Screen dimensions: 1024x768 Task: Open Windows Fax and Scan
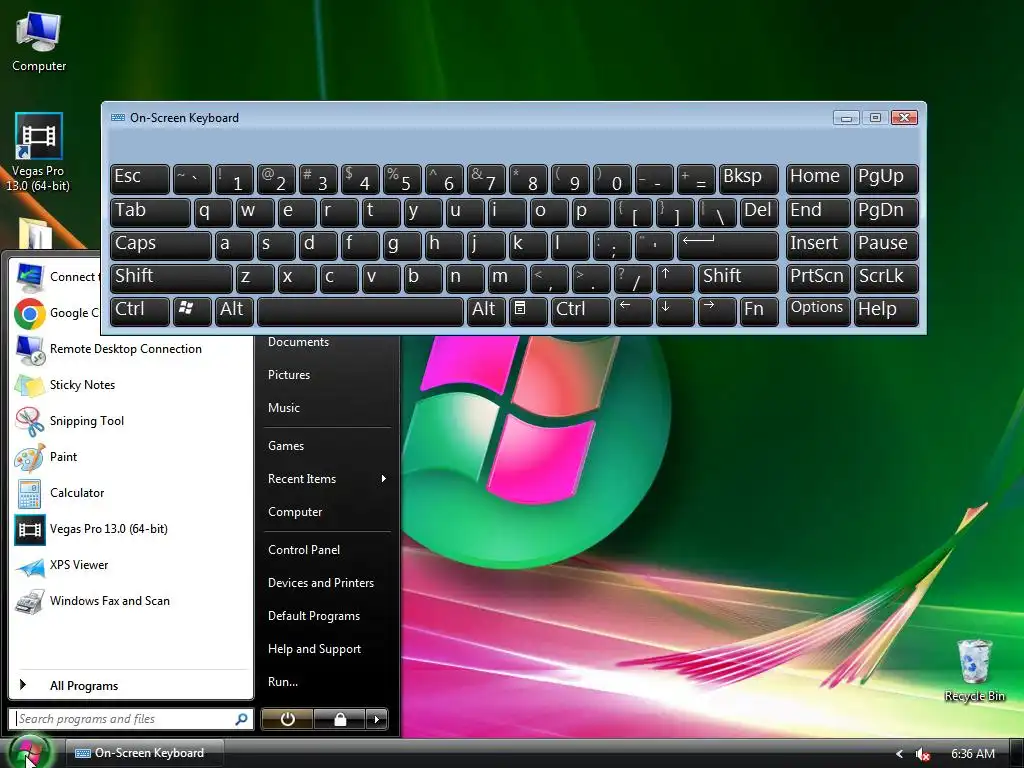tap(129, 601)
